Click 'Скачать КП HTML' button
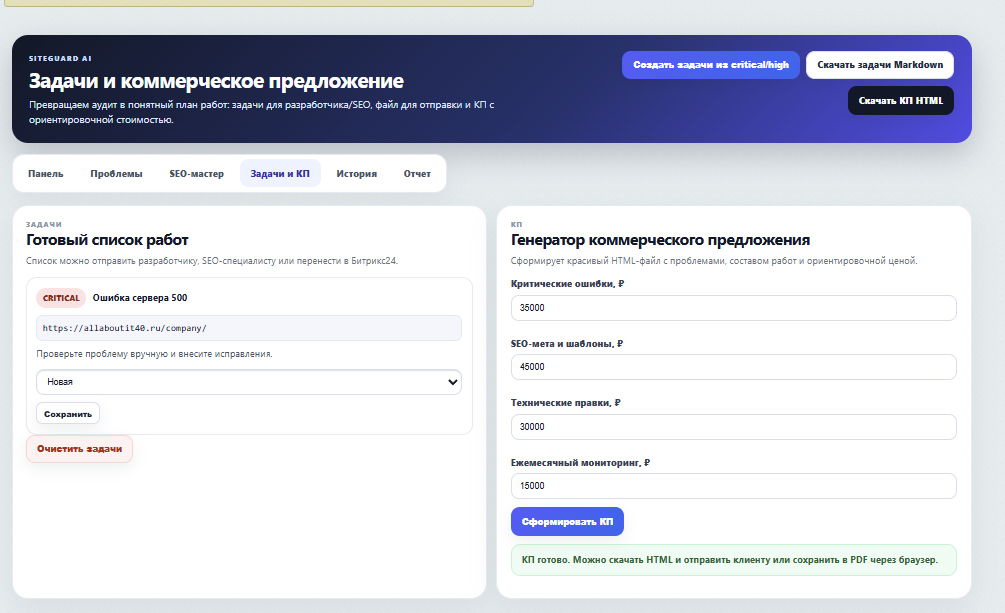Image resolution: width=1005 pixels, height=613 pixels. (901, 101)
